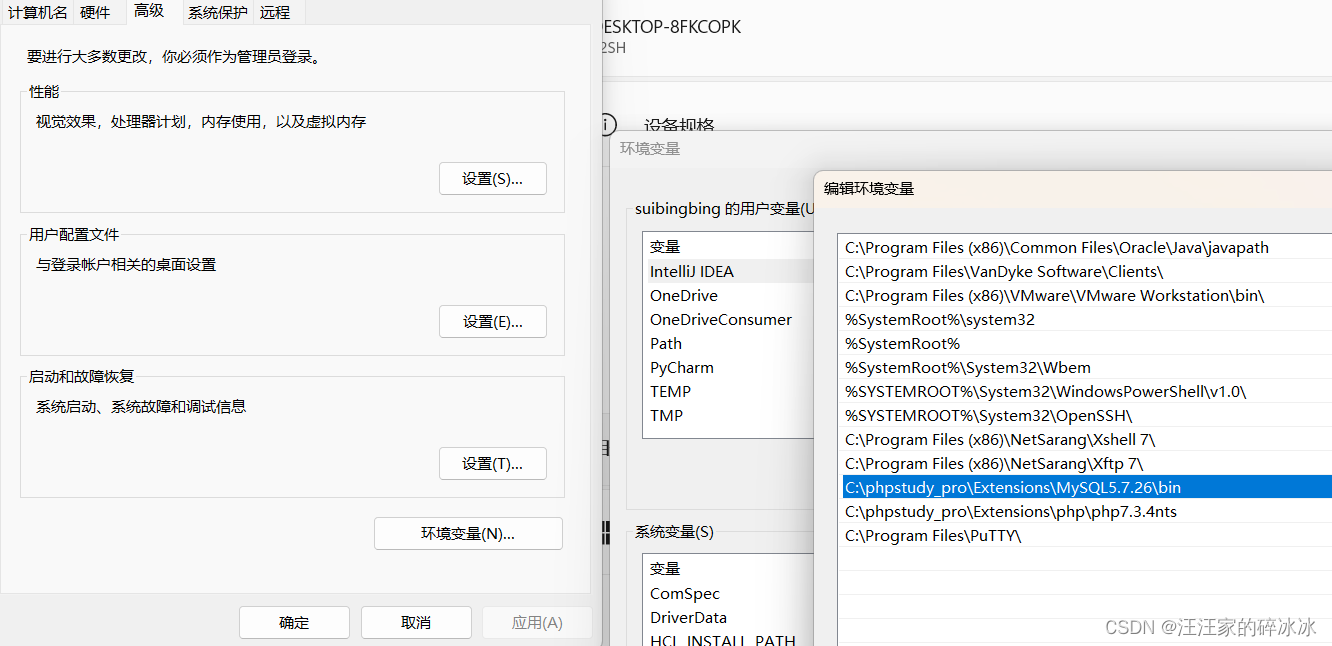The image size is (1332, 646).
Task: Select the System32\Wbem path entry
Action: pyautogui.click(x=1085, y=367)
